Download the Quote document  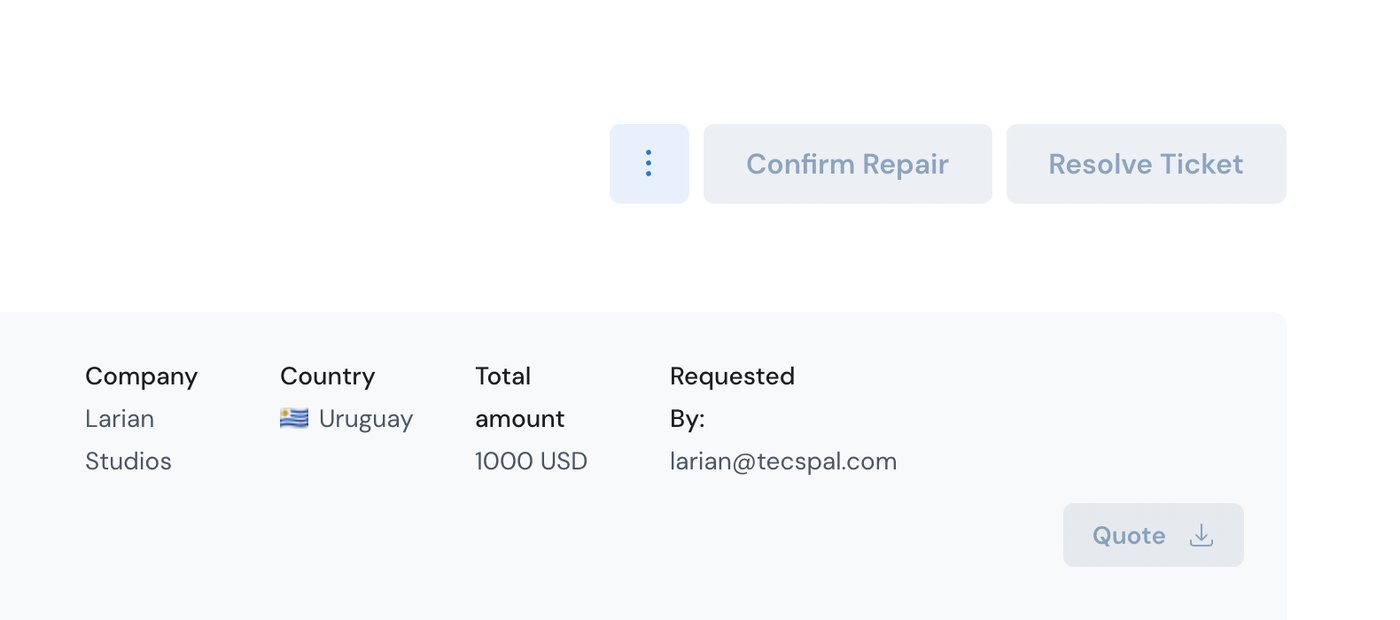coord(1153,535)
